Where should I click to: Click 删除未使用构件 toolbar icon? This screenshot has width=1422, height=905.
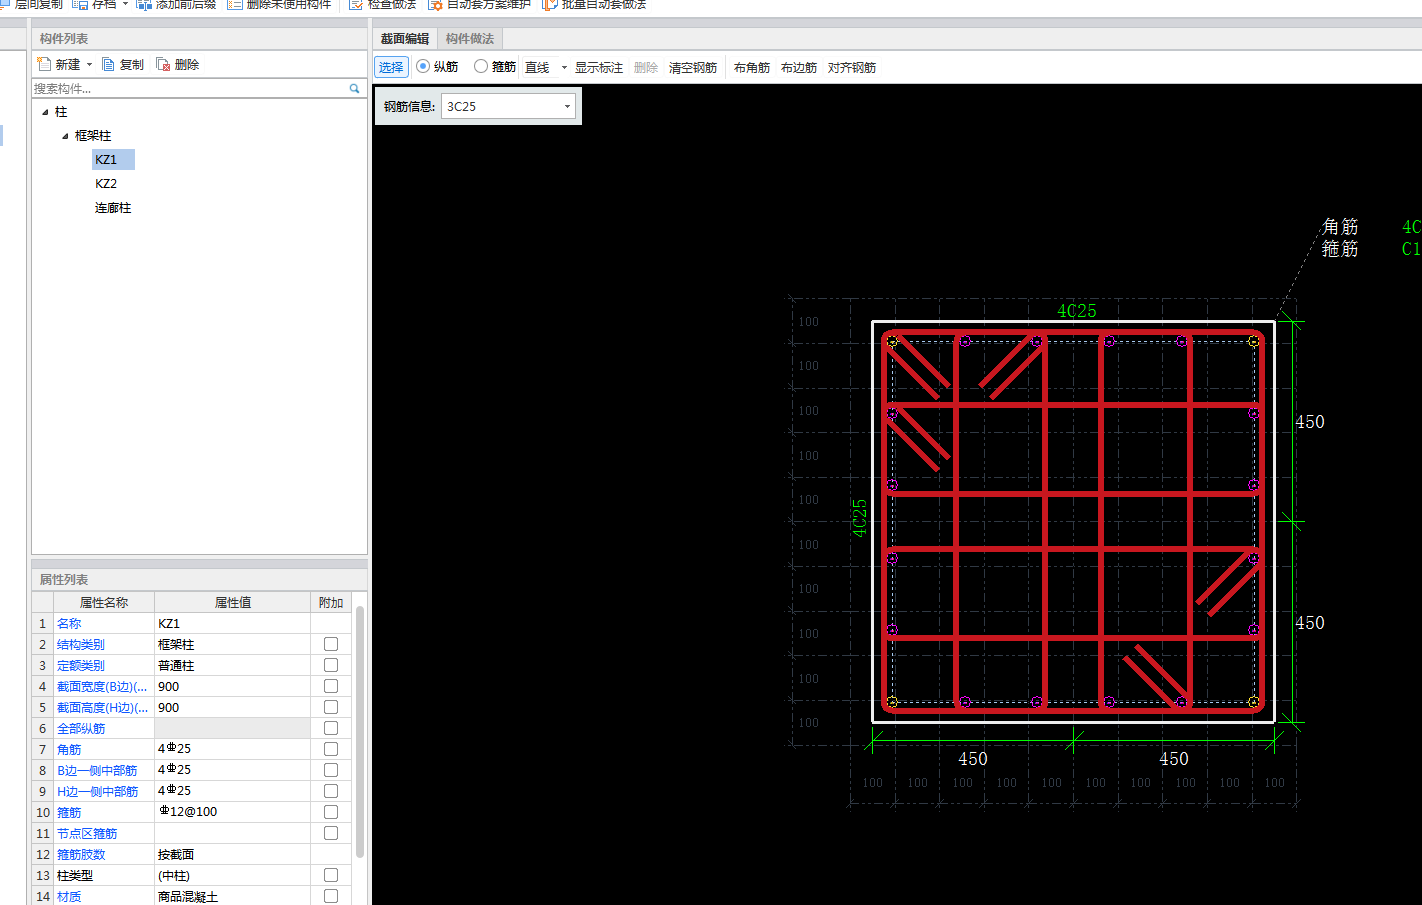235,4
